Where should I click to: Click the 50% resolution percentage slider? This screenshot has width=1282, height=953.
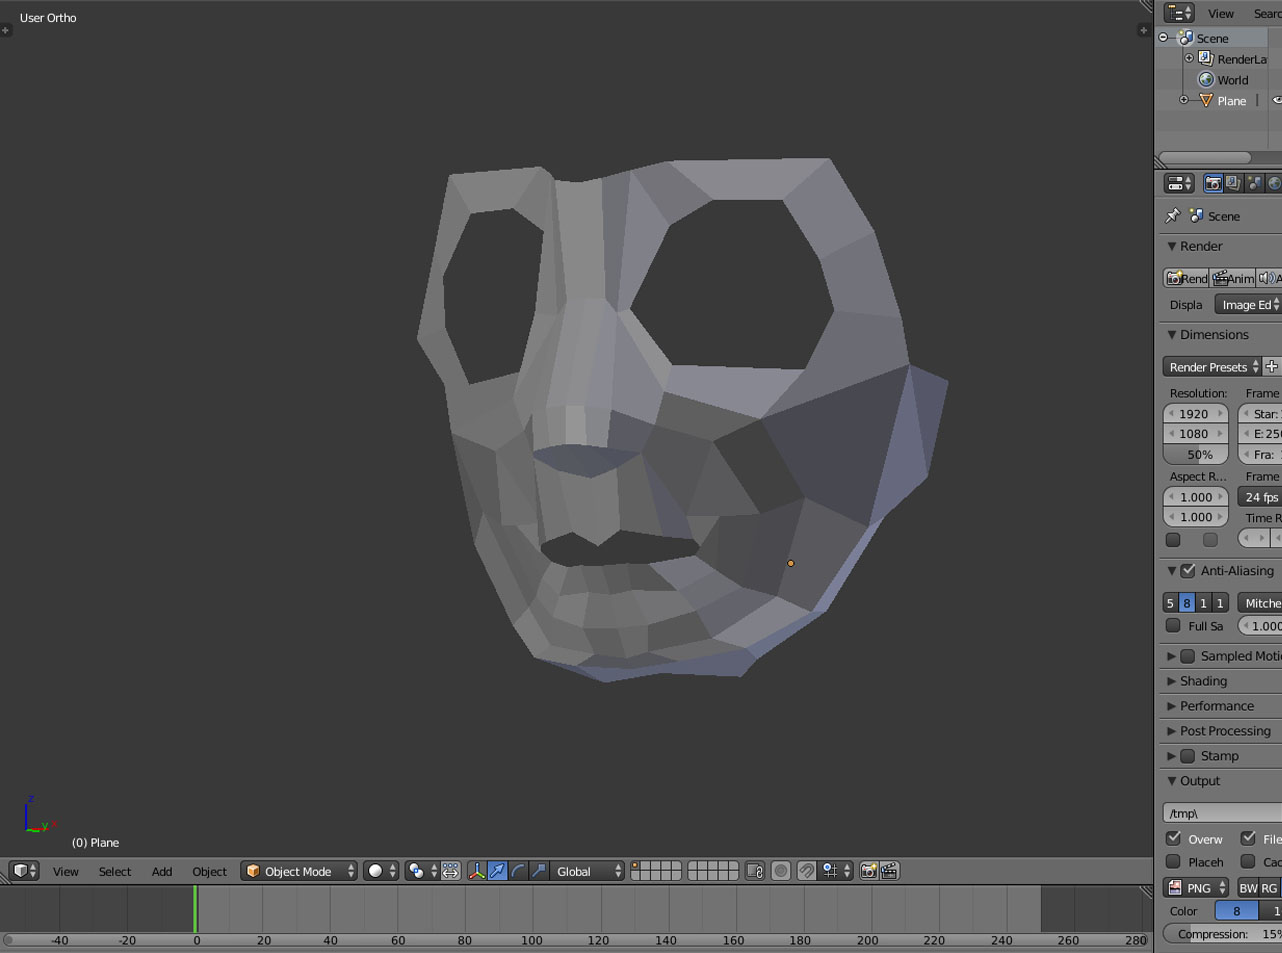pos(1196,454)
